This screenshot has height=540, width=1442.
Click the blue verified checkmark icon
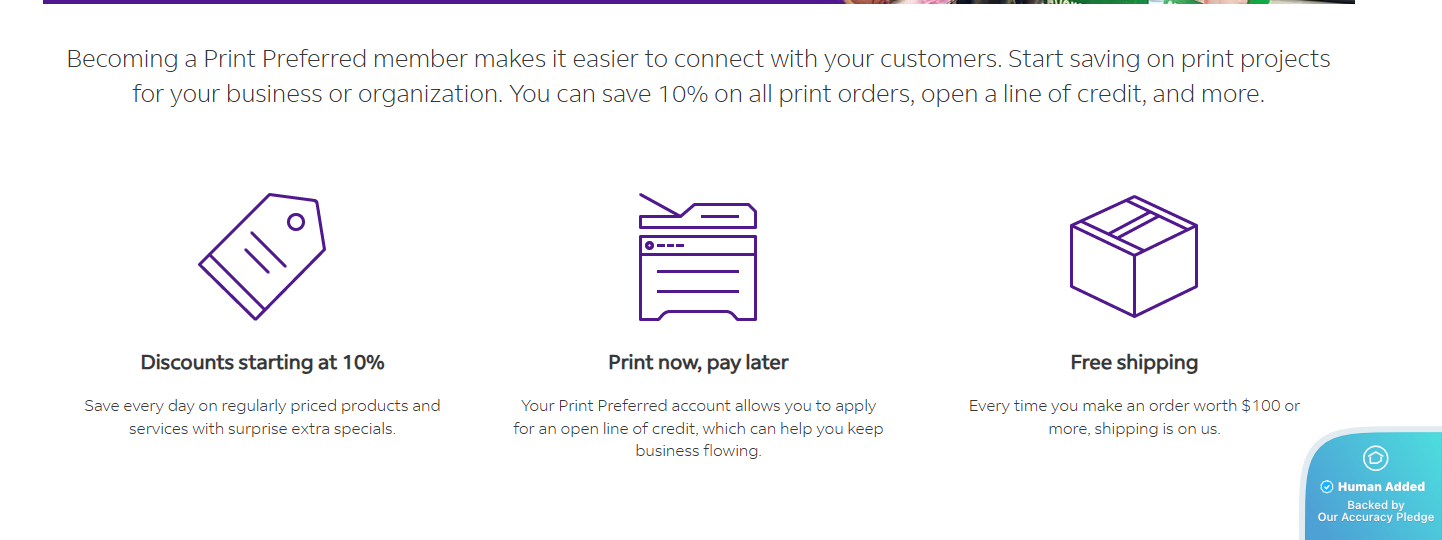(1327, 487)
